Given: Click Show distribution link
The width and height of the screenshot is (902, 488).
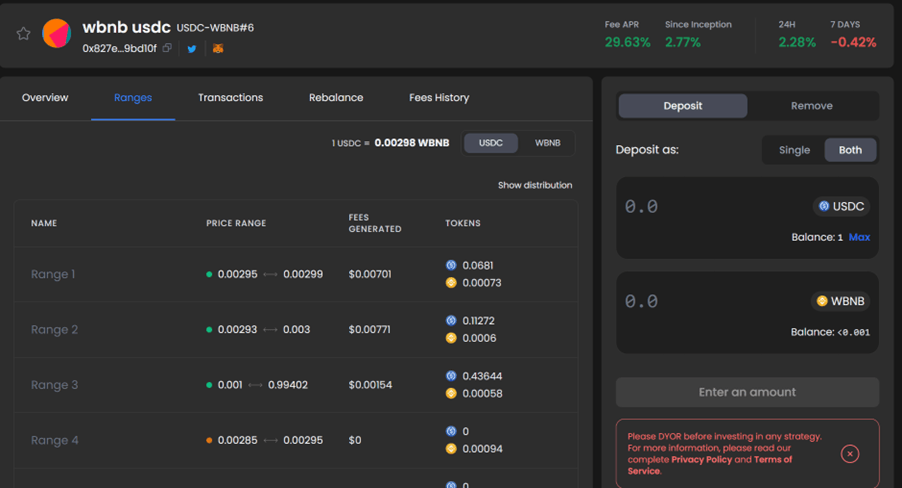Looking at the screenshot, I should point(535,185).
